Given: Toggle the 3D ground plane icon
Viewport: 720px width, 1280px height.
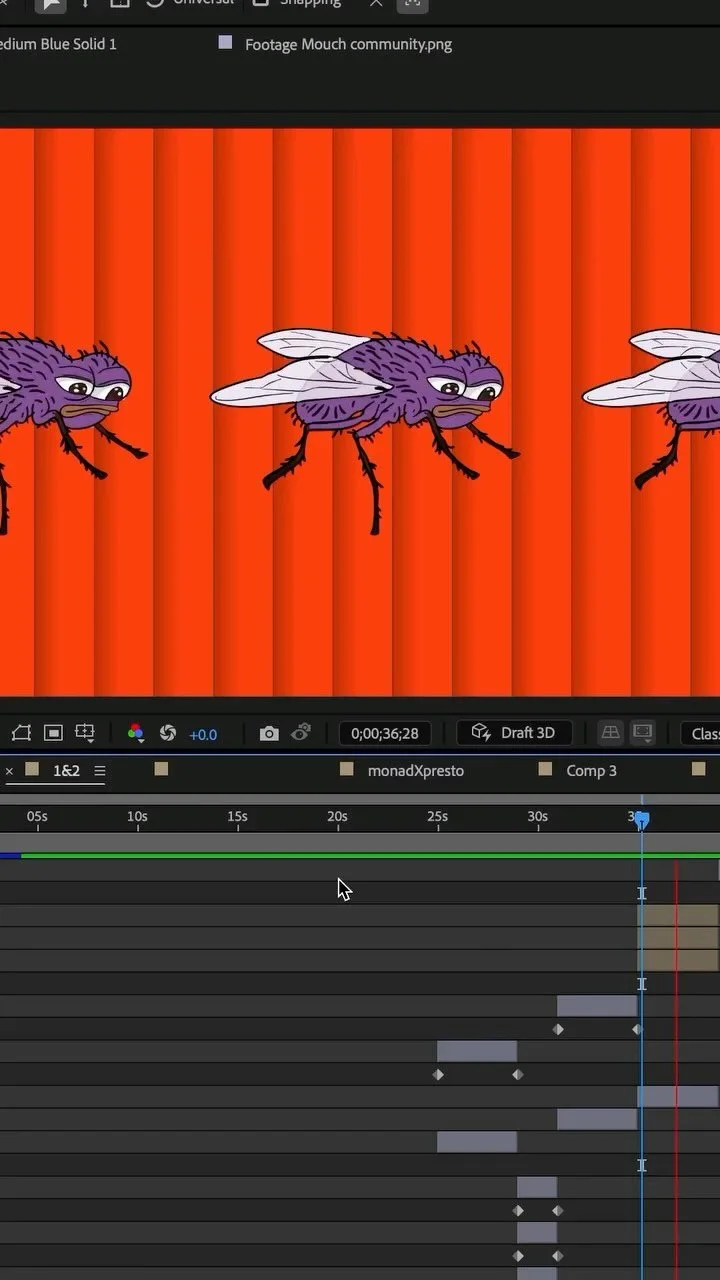Looking at the screenshot, I should coord(610,733).
